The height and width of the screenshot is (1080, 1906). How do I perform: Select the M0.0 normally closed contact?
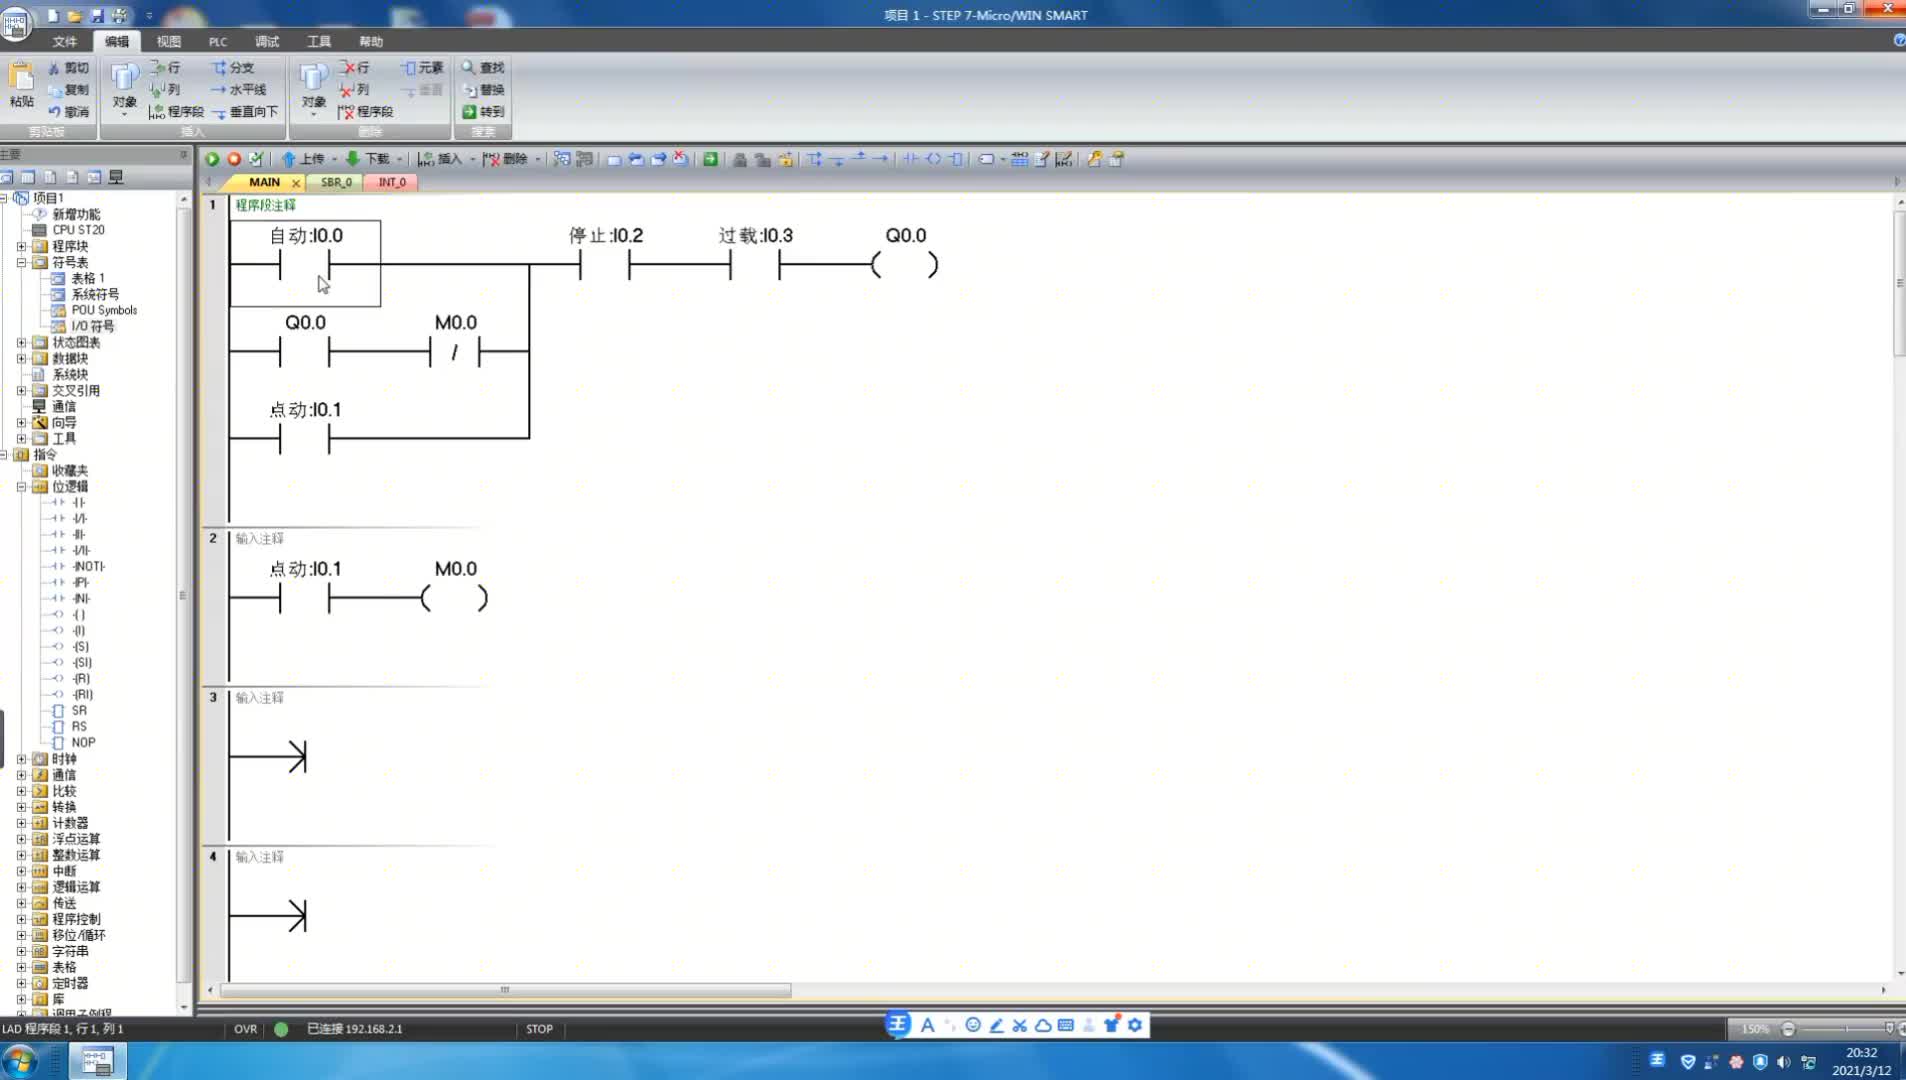coord(455,352)
